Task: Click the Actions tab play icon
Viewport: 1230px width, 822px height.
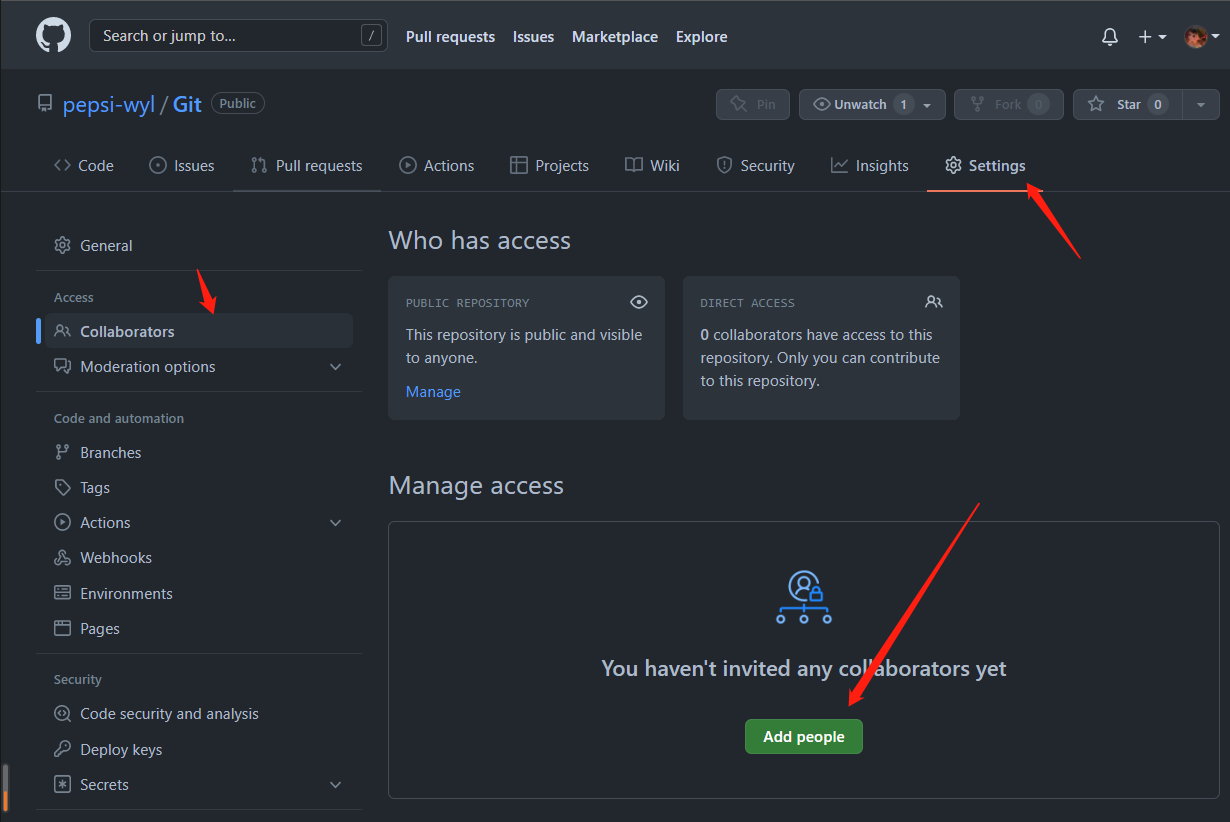Action: point(407,165)
